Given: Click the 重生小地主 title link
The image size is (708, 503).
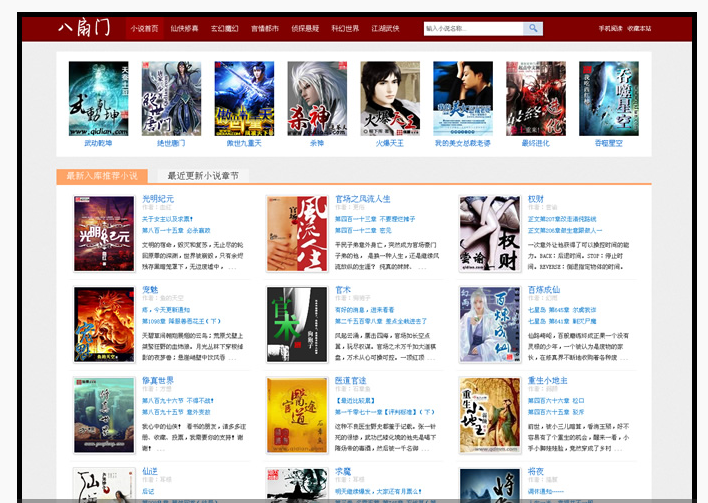Looking at the screenshot, I should 548,381.
